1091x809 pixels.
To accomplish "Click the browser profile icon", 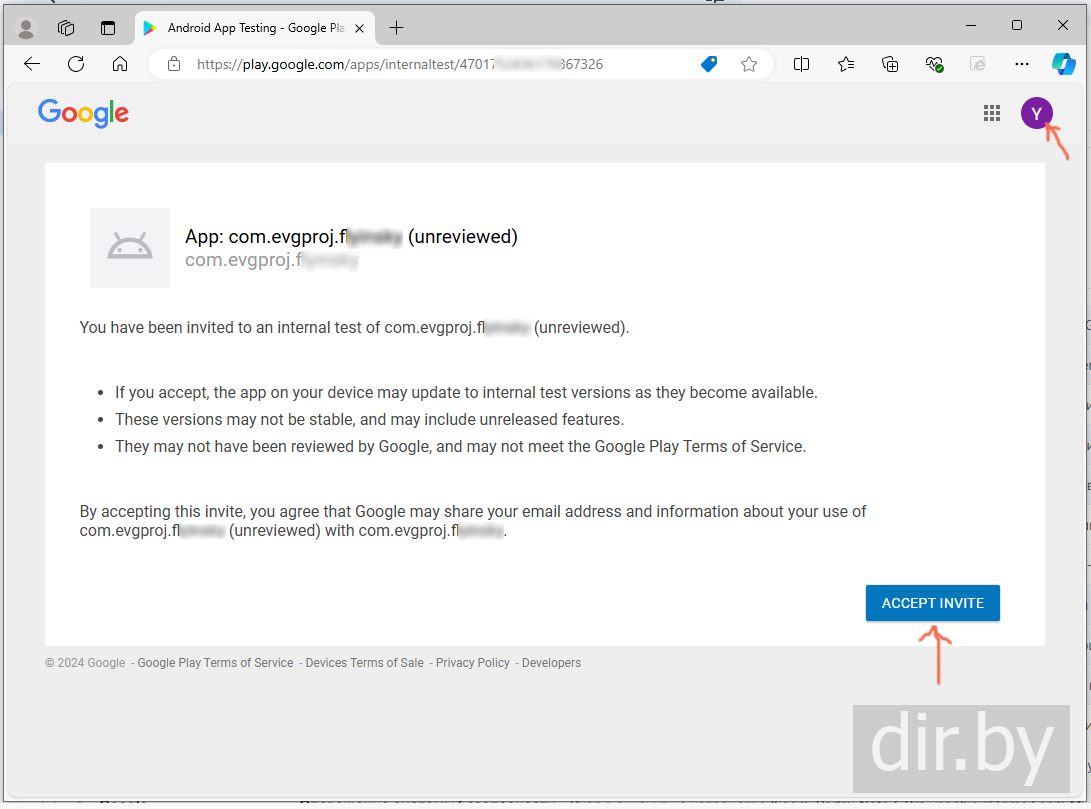I will [26, 28].
